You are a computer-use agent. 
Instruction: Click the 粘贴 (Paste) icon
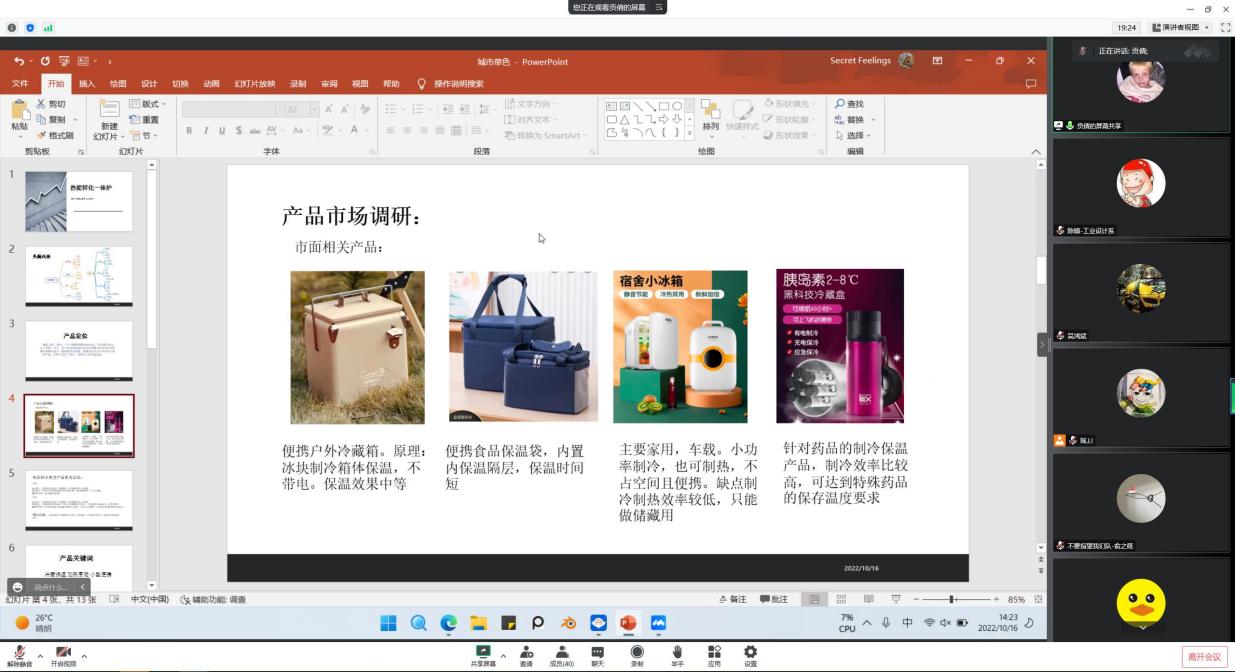19,112
